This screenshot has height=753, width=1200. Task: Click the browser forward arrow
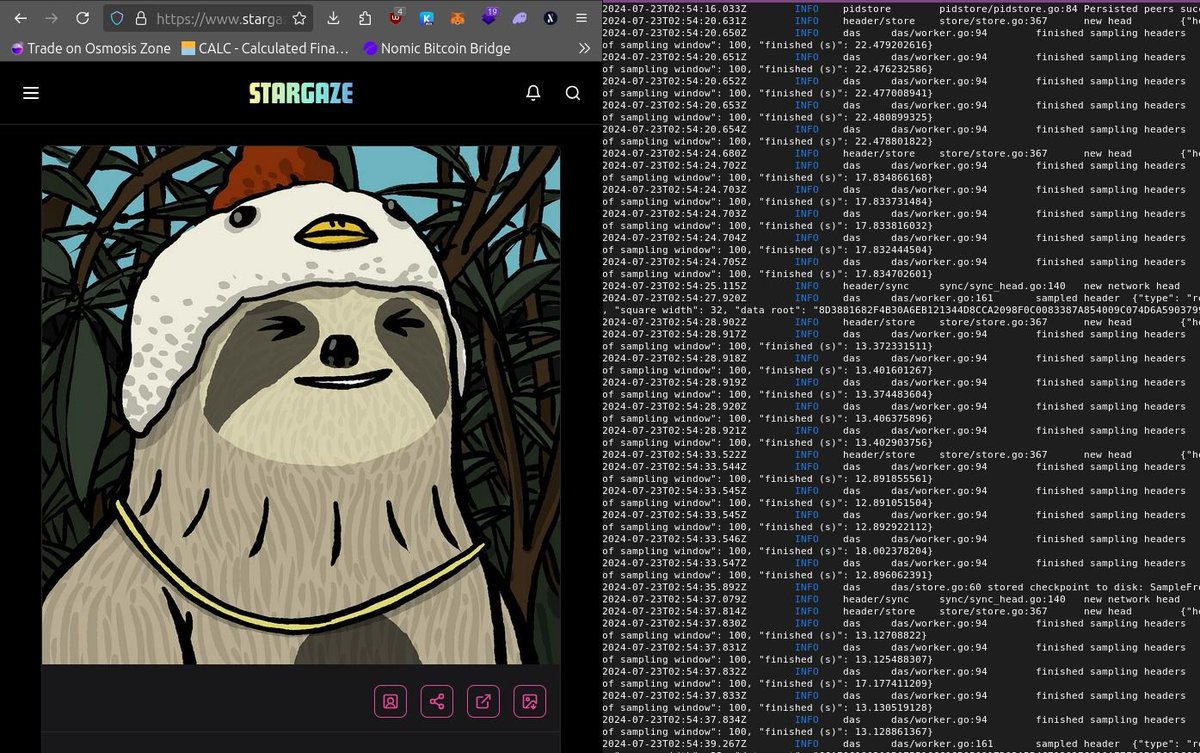tap(52, 18)
